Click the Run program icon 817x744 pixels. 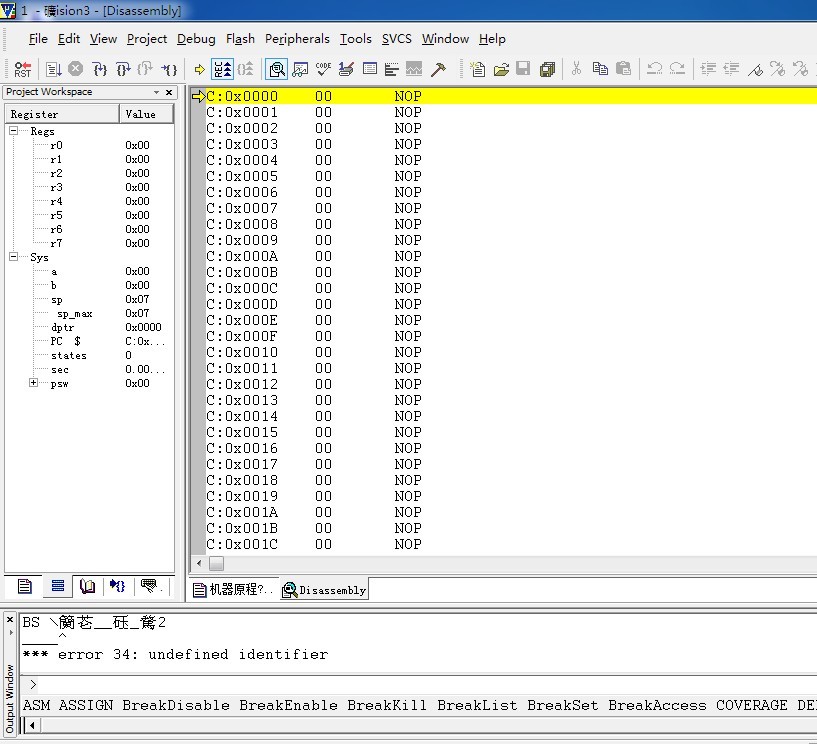point(53,69)
